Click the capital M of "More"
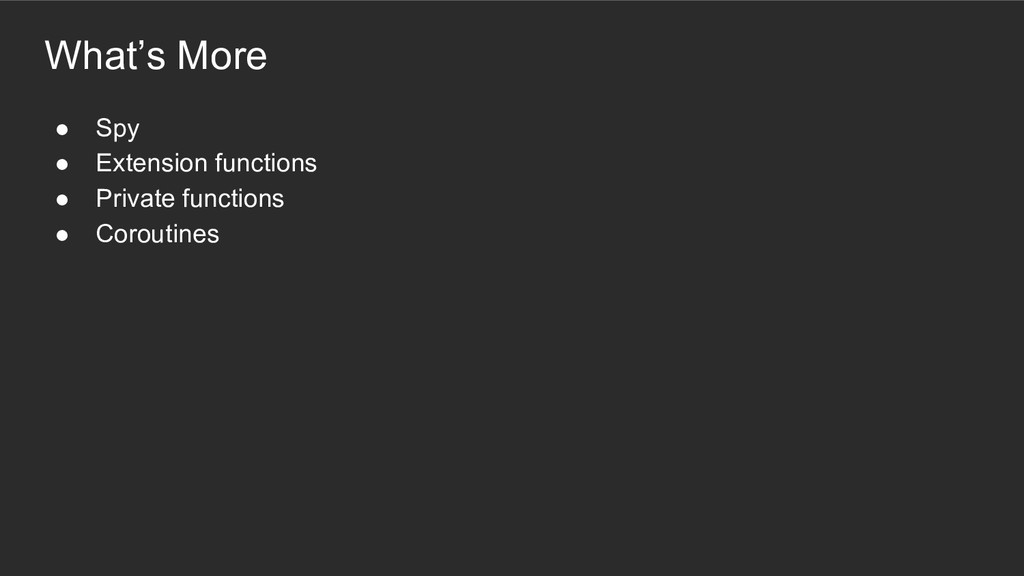This screenshot has height=576, width=1024. 192,55
